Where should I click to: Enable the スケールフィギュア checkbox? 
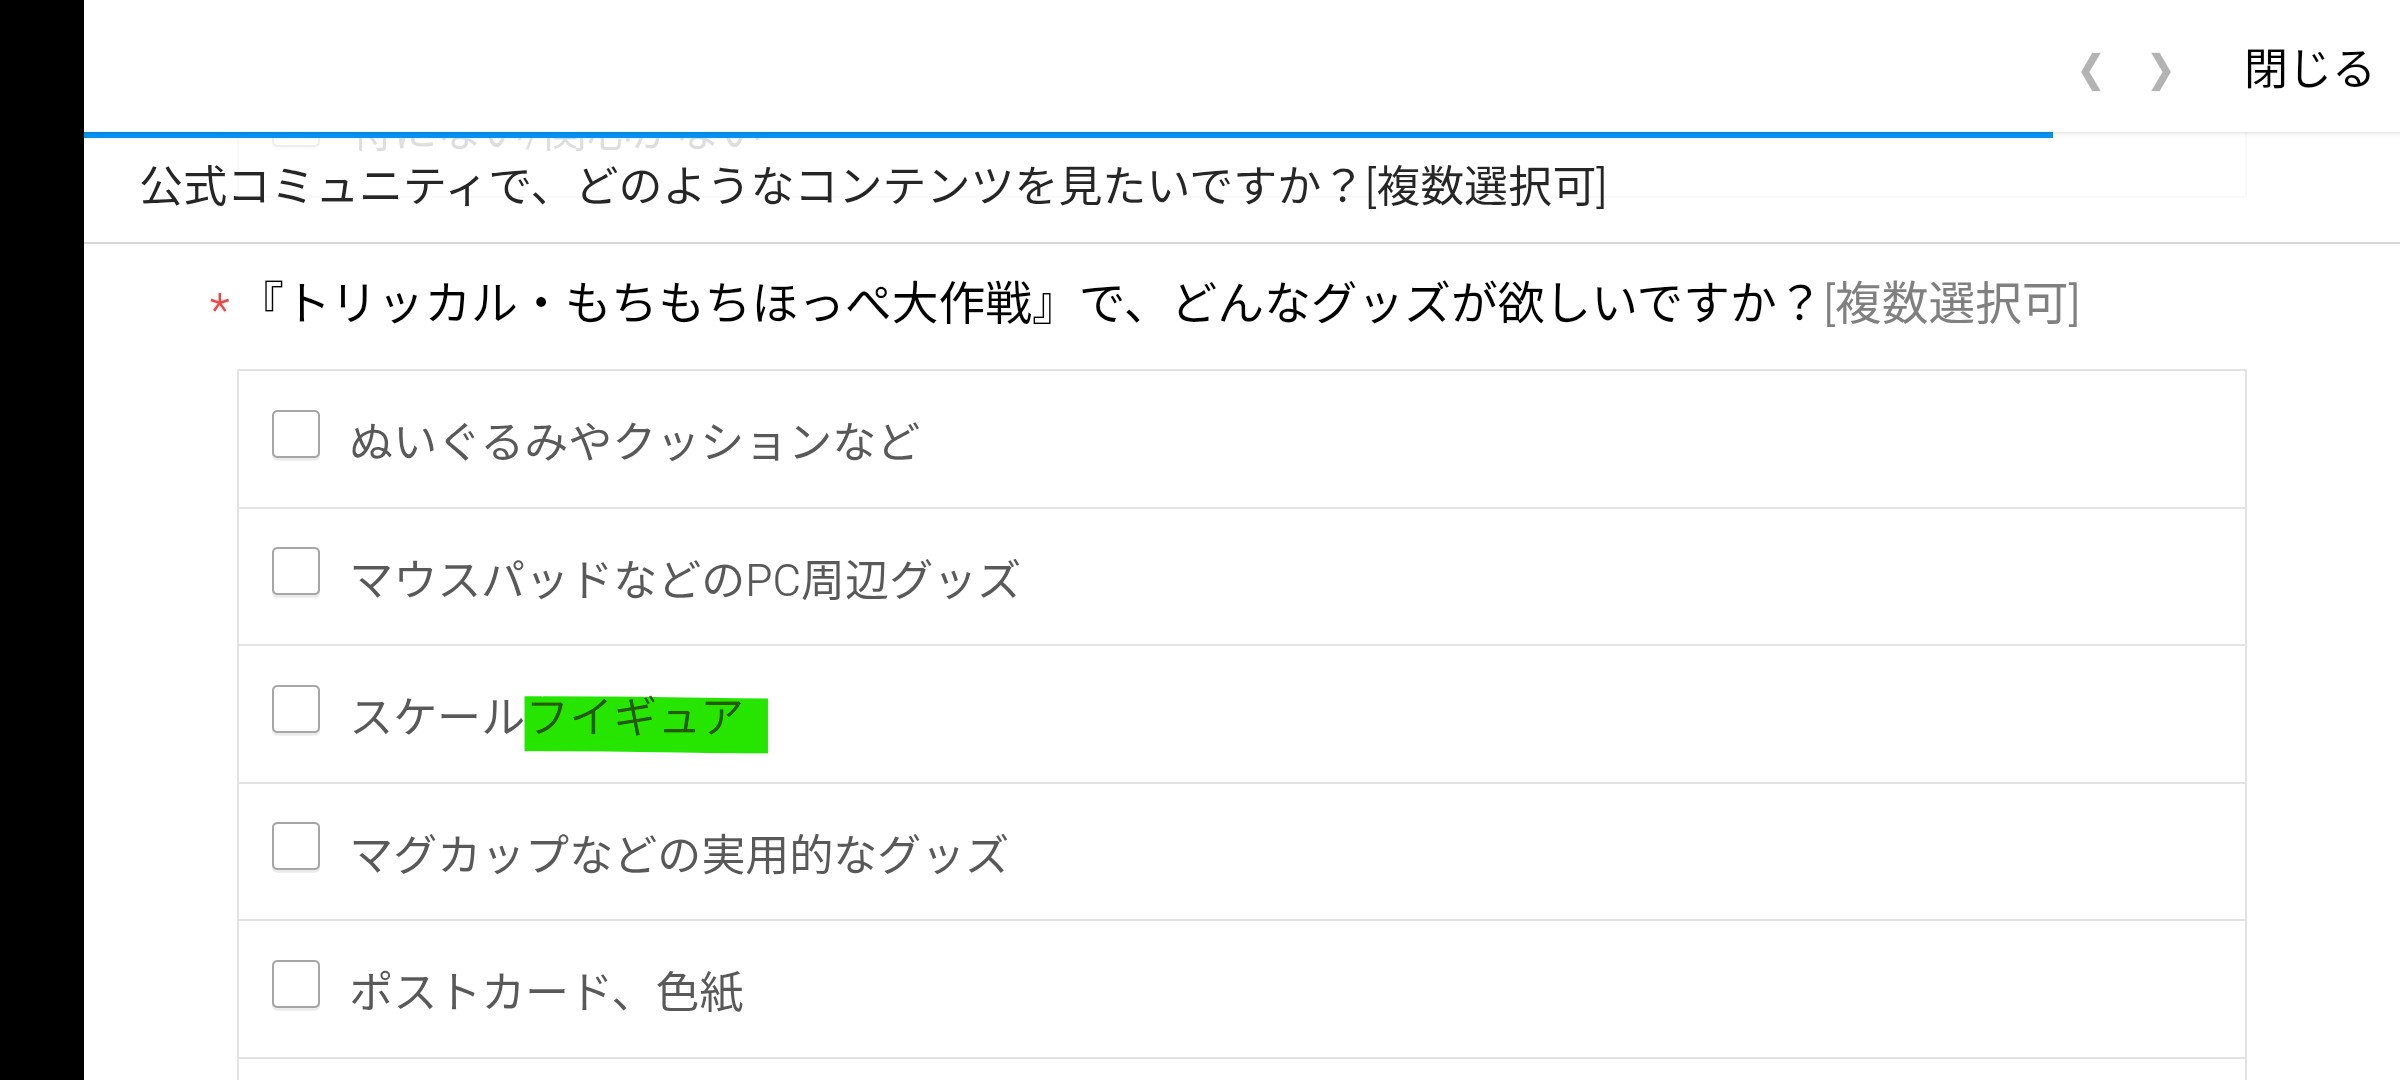click(x=296, y=710)
